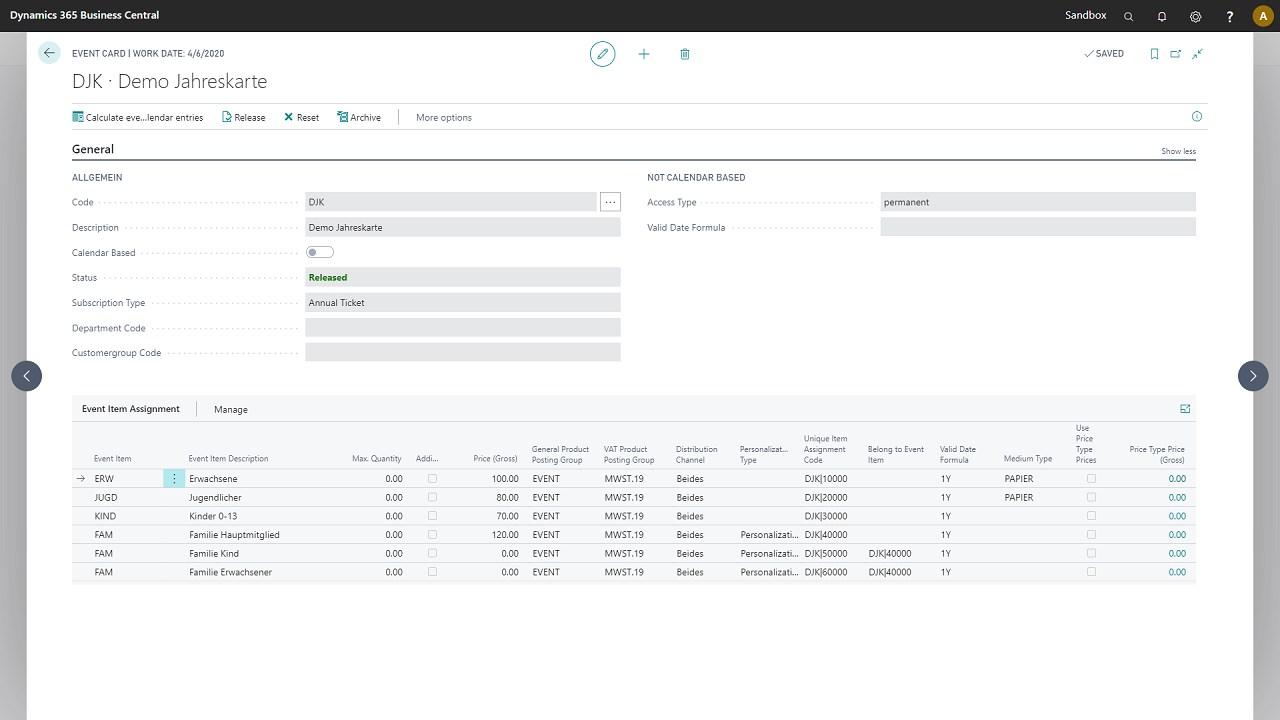Open the notifications bell
This screenshot has height=720, width=1280.
pyautogui.click(x=1162, y=16)
